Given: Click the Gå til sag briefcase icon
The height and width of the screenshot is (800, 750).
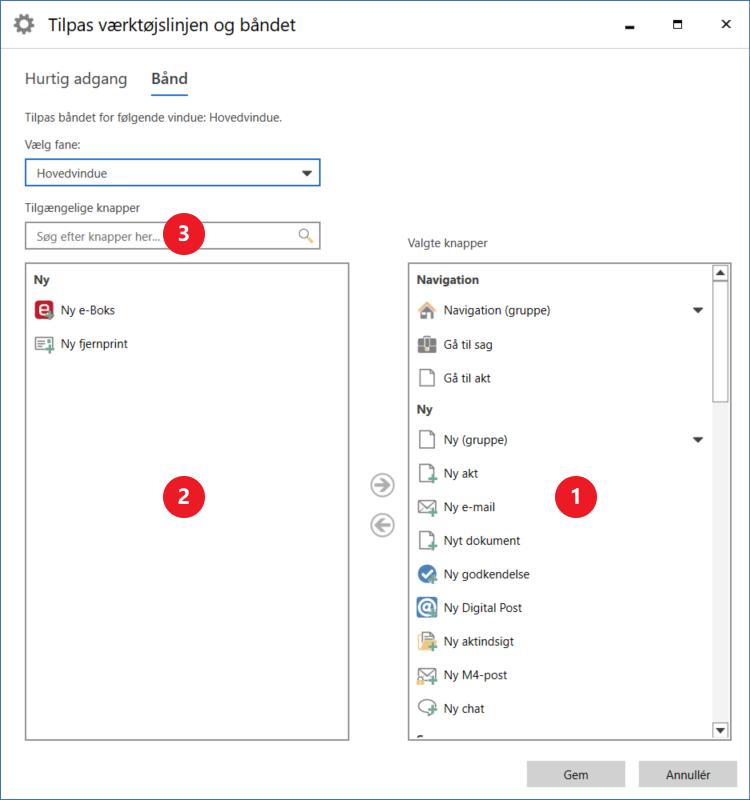Looking at the screenshot, I should tap(427, 345).
